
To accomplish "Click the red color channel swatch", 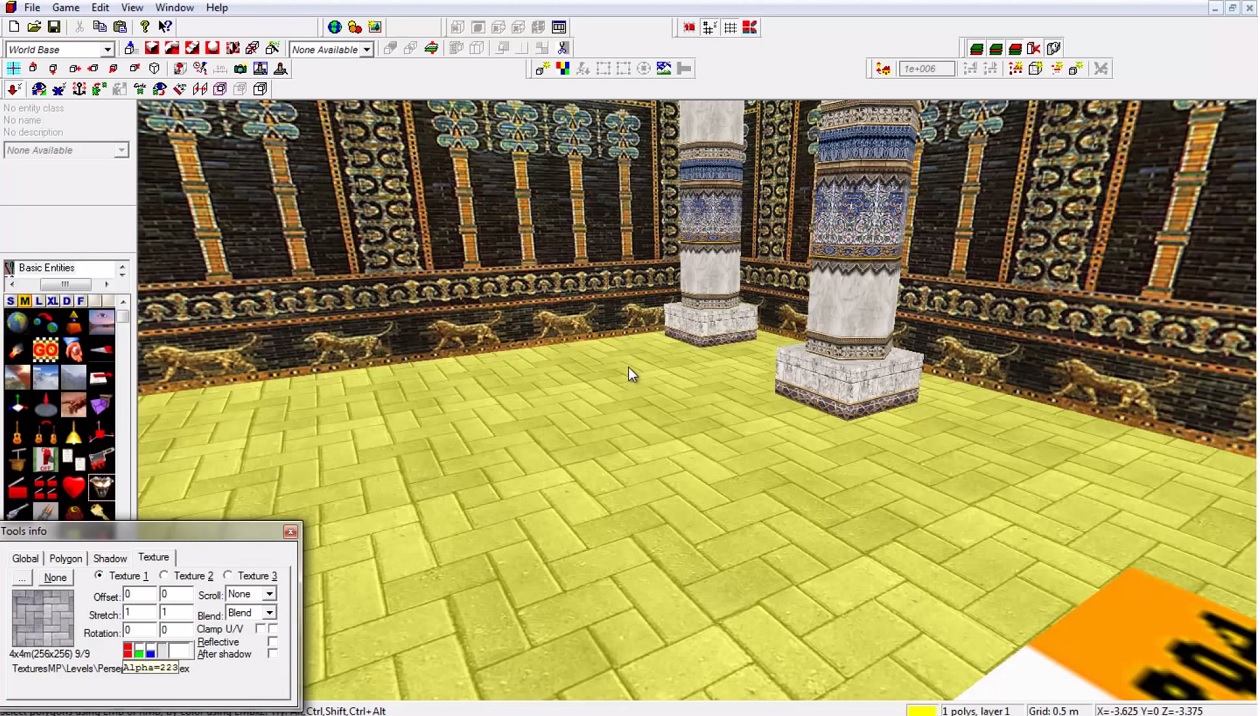I will pyautogui.click(x=128, y=652).
